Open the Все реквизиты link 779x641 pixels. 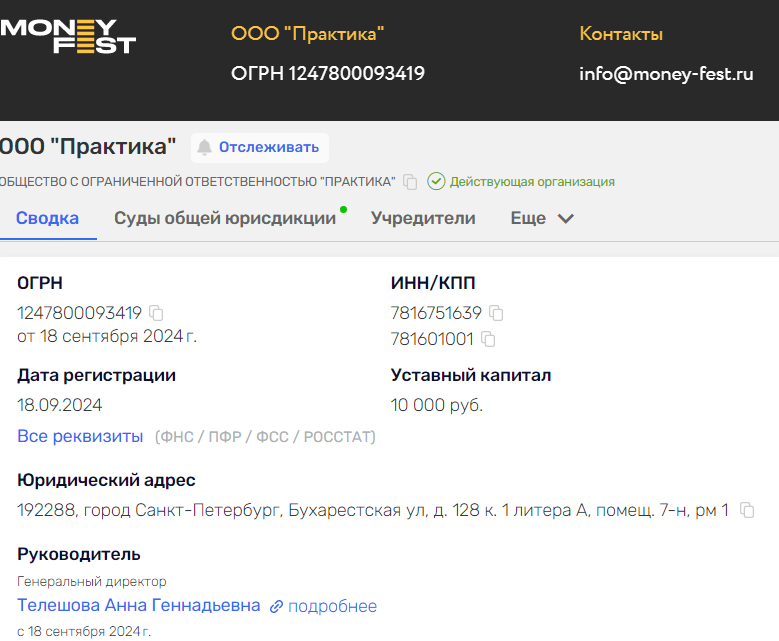pyautogui.click(x=80, y=436)
